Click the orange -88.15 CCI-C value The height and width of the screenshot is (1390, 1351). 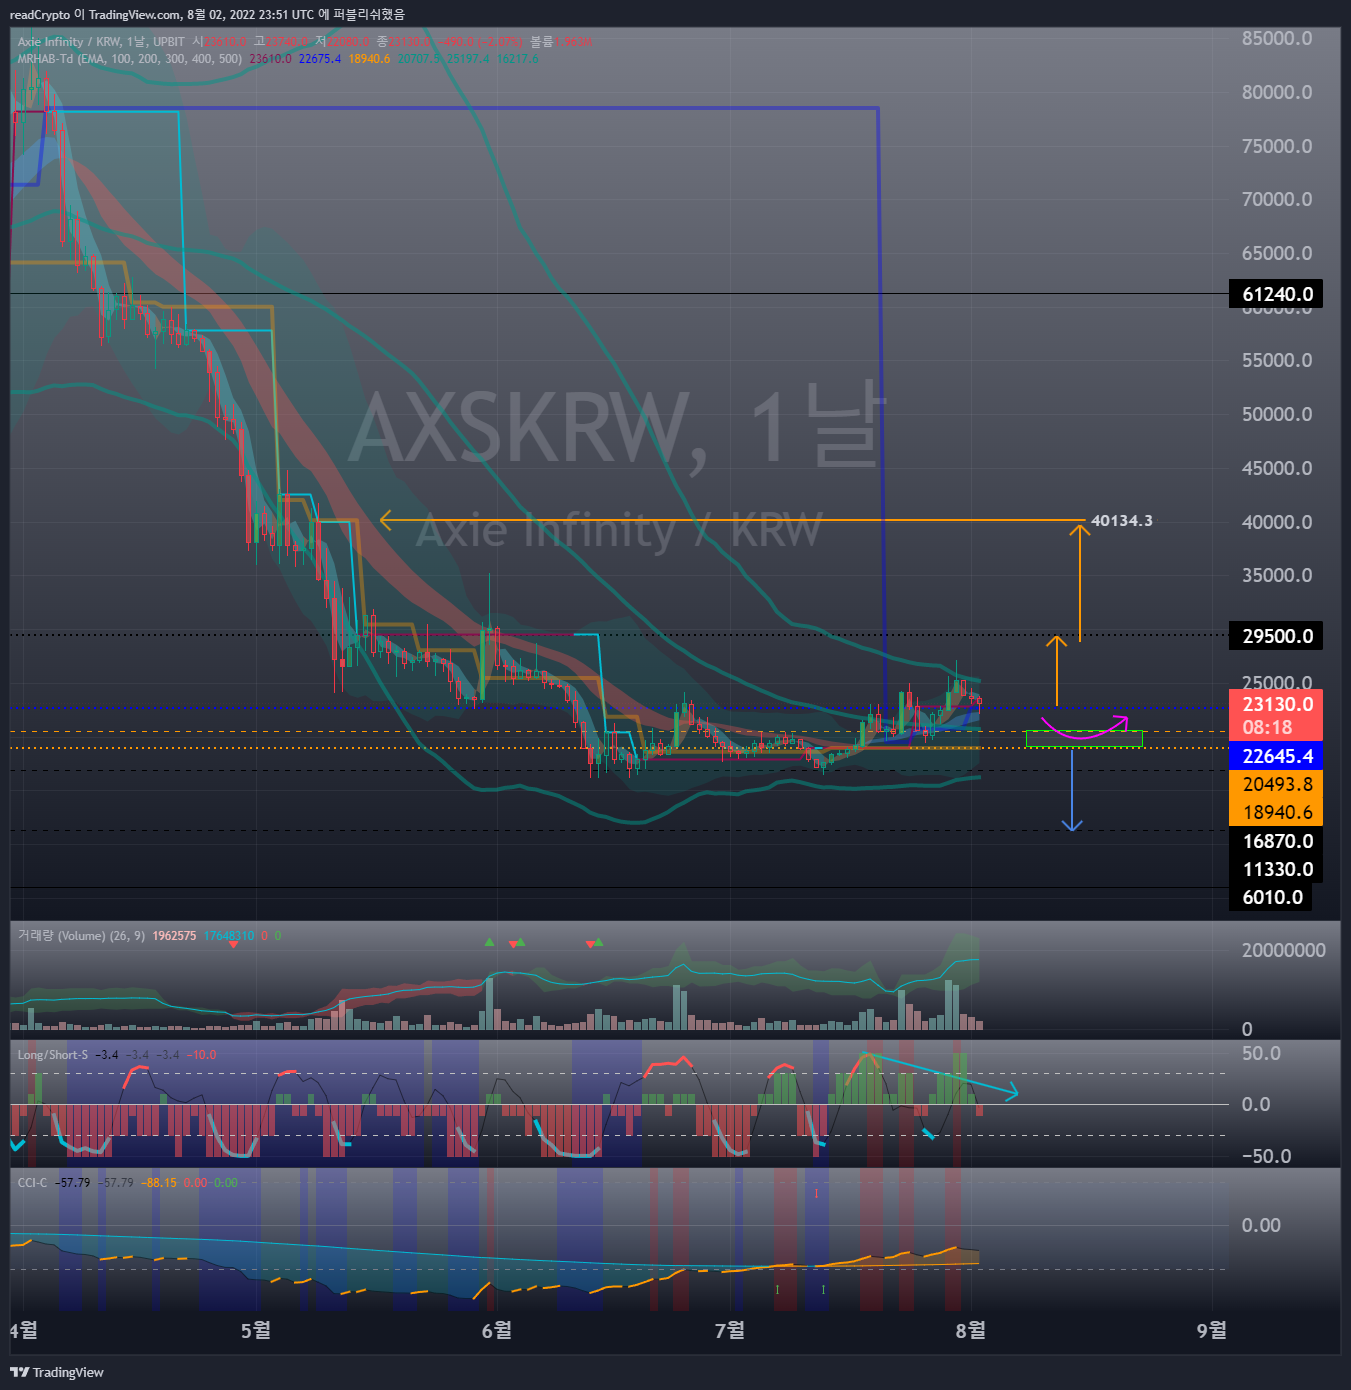click(159, 1183)
